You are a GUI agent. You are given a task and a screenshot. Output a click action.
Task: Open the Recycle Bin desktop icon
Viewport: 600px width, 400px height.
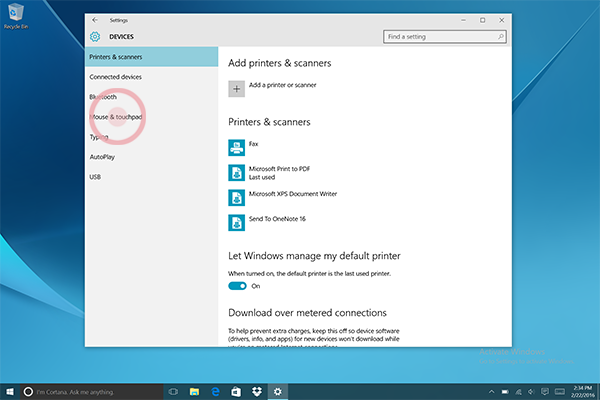(x=16, y=16)
